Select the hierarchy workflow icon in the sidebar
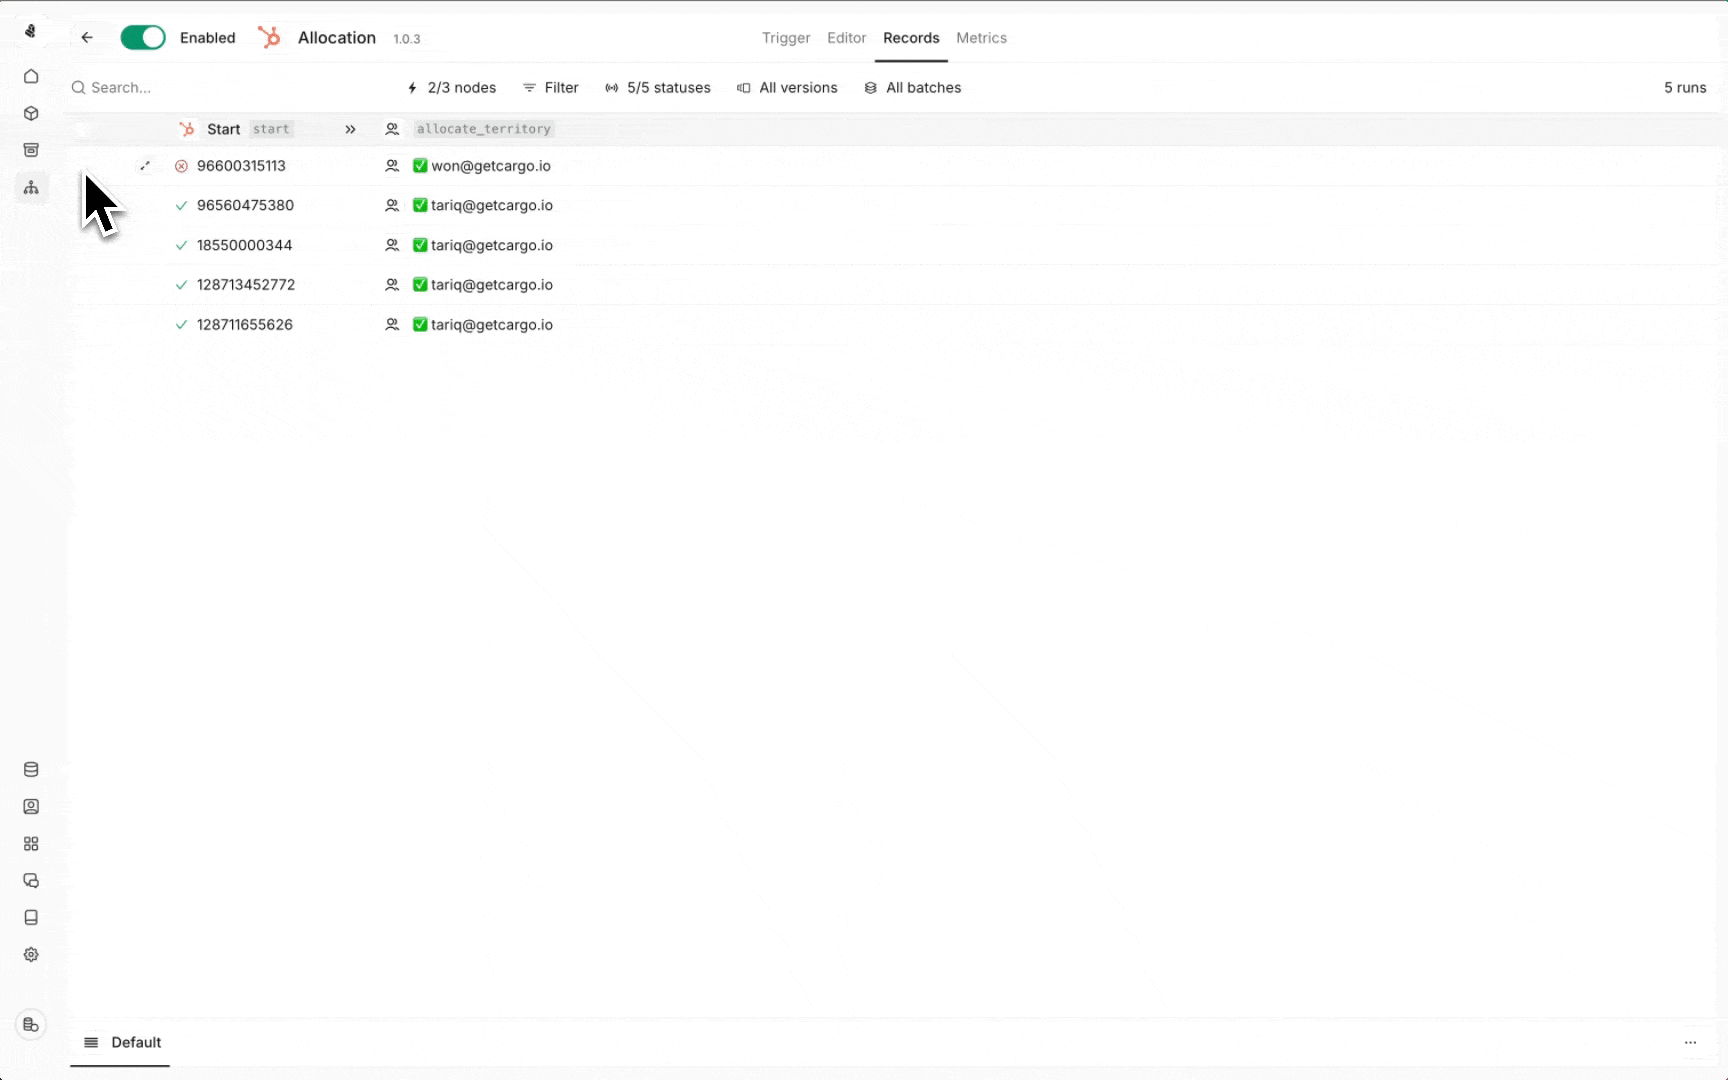 point(31,187)
